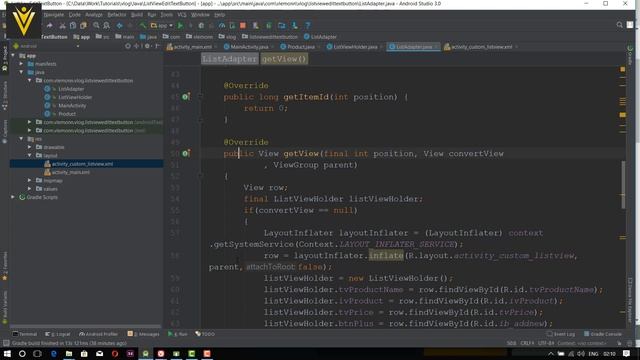
Task: Collapse the layout folder arrow
Action: point(29,156)
